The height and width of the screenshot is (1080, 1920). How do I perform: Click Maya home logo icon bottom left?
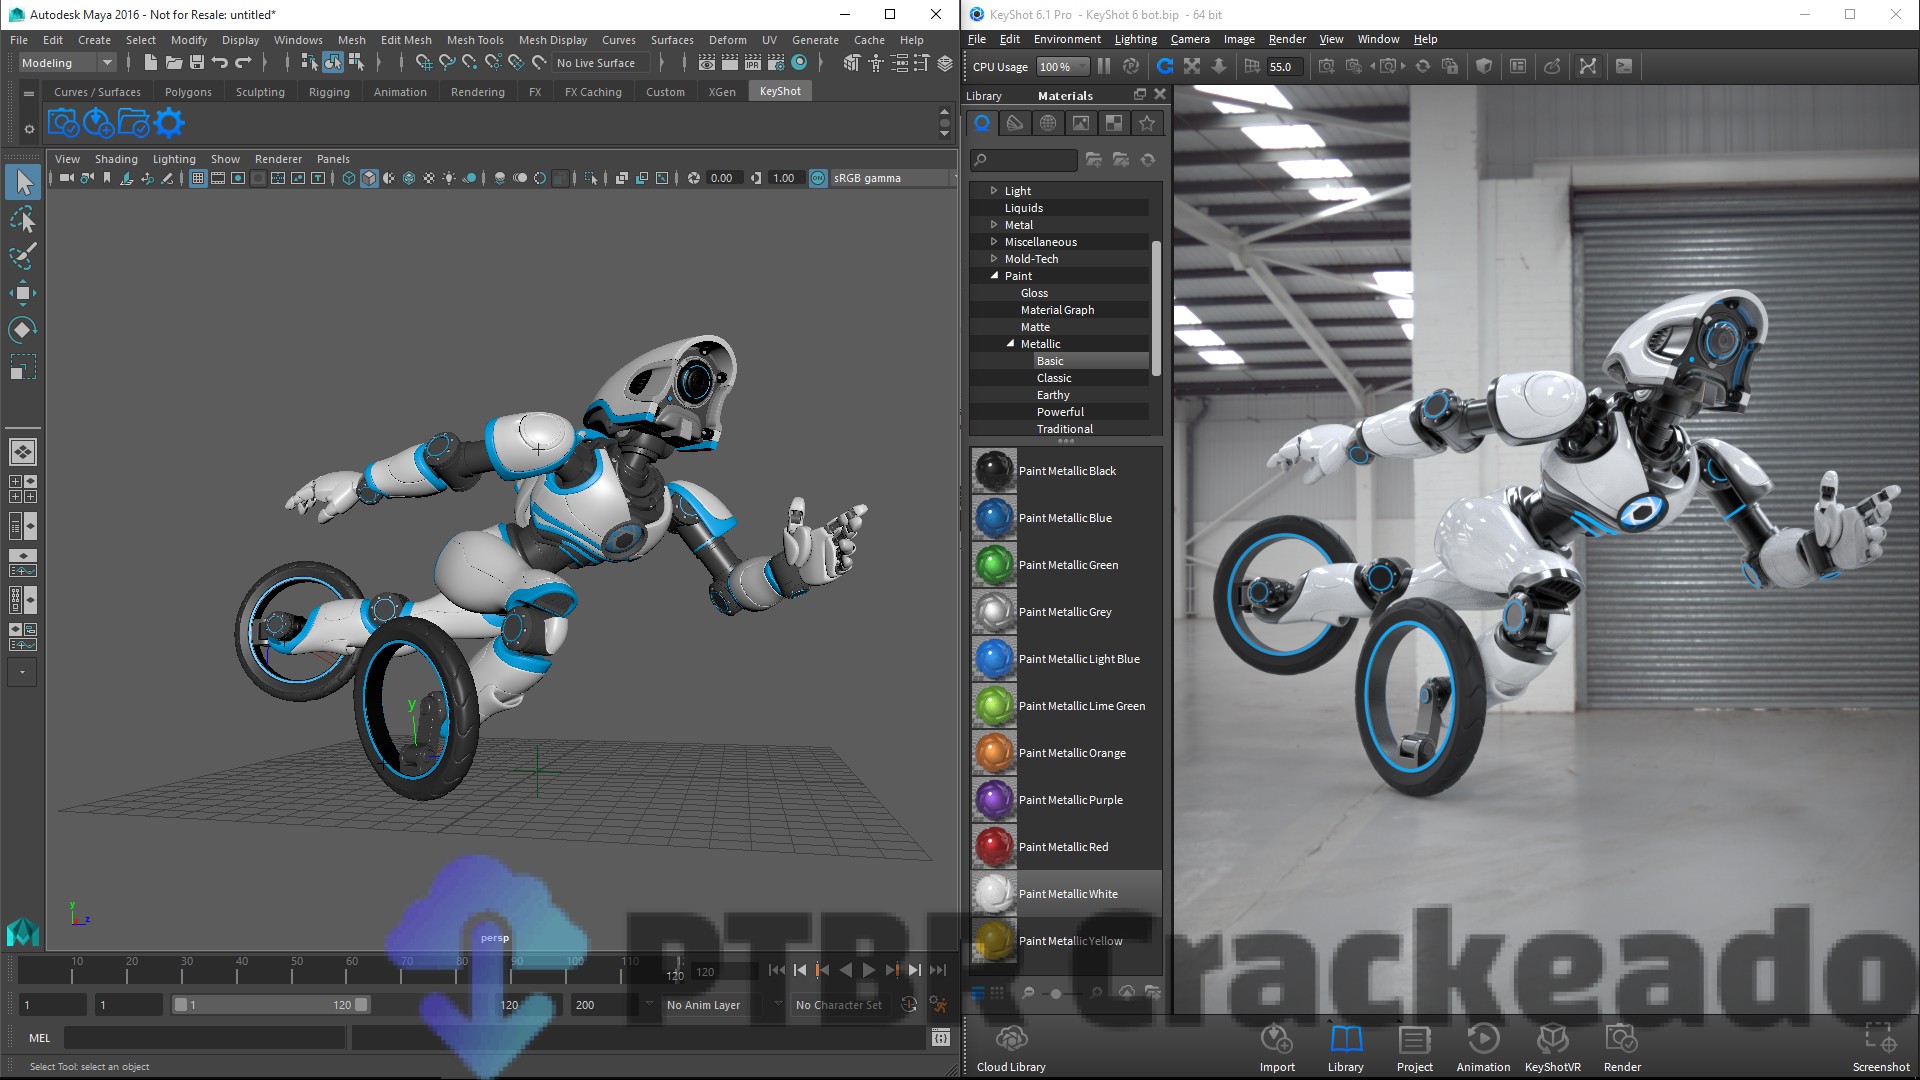(x=23, y=932)
